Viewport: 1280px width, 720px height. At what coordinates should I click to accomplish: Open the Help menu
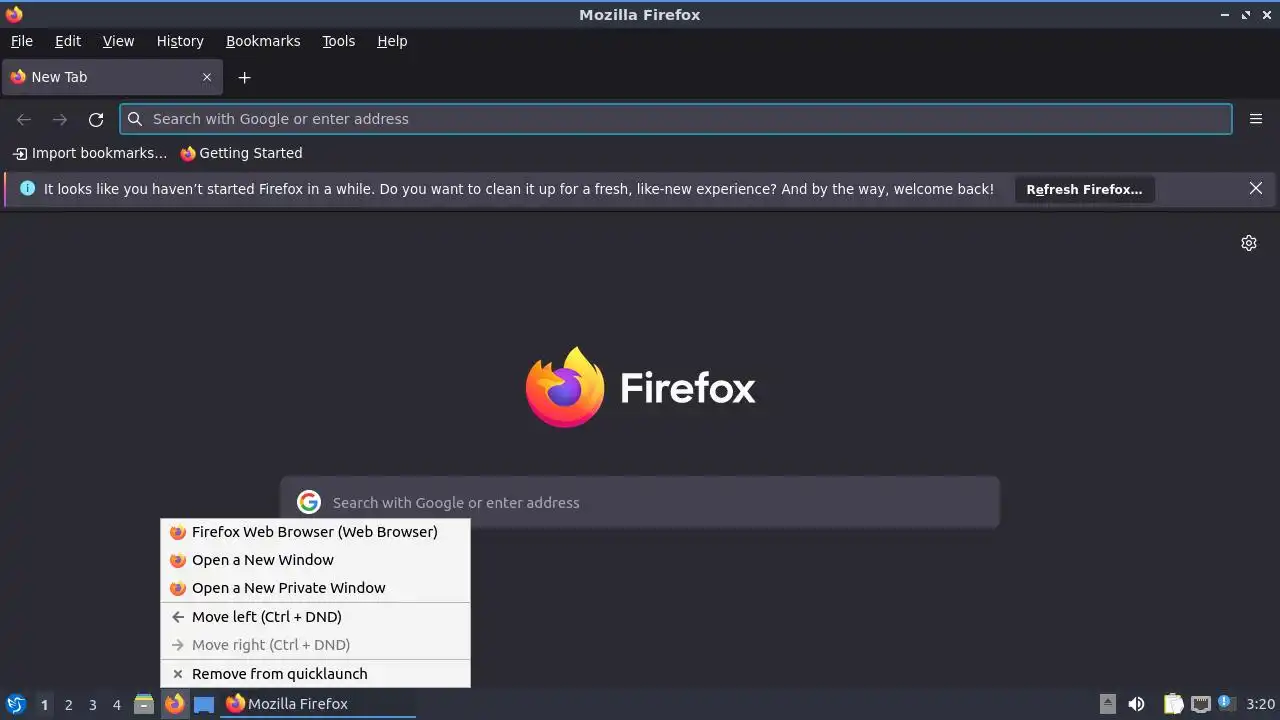coord(392,41)
